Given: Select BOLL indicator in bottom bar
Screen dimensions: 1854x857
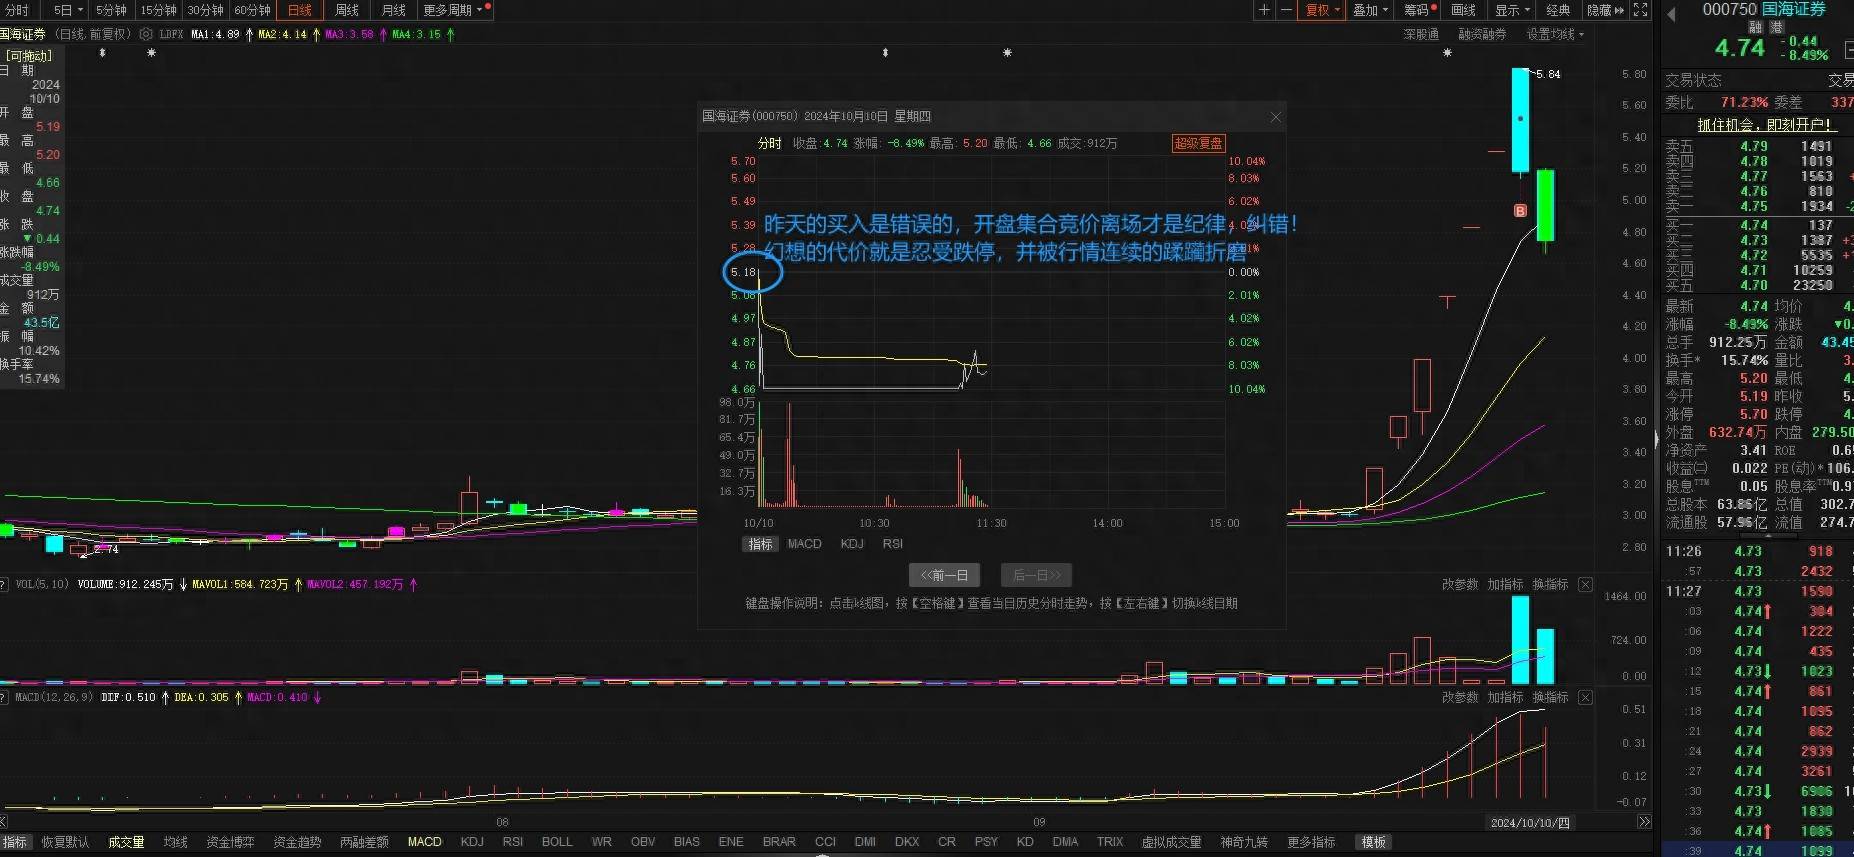Looking at the screenshot, I should (x=557, y=842).
